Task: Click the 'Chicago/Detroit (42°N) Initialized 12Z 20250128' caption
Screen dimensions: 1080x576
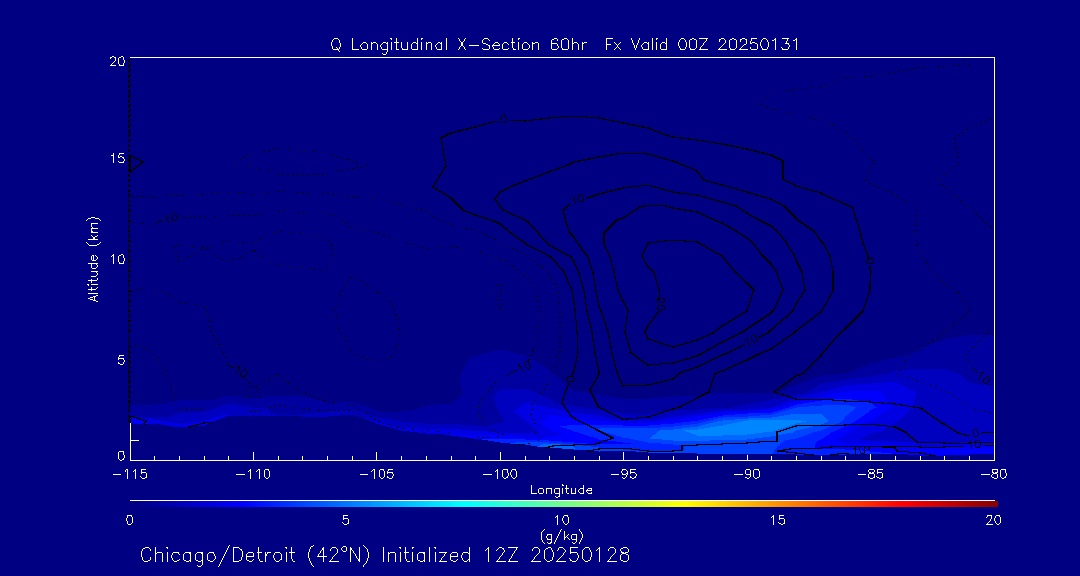Action: click(385, 555)
